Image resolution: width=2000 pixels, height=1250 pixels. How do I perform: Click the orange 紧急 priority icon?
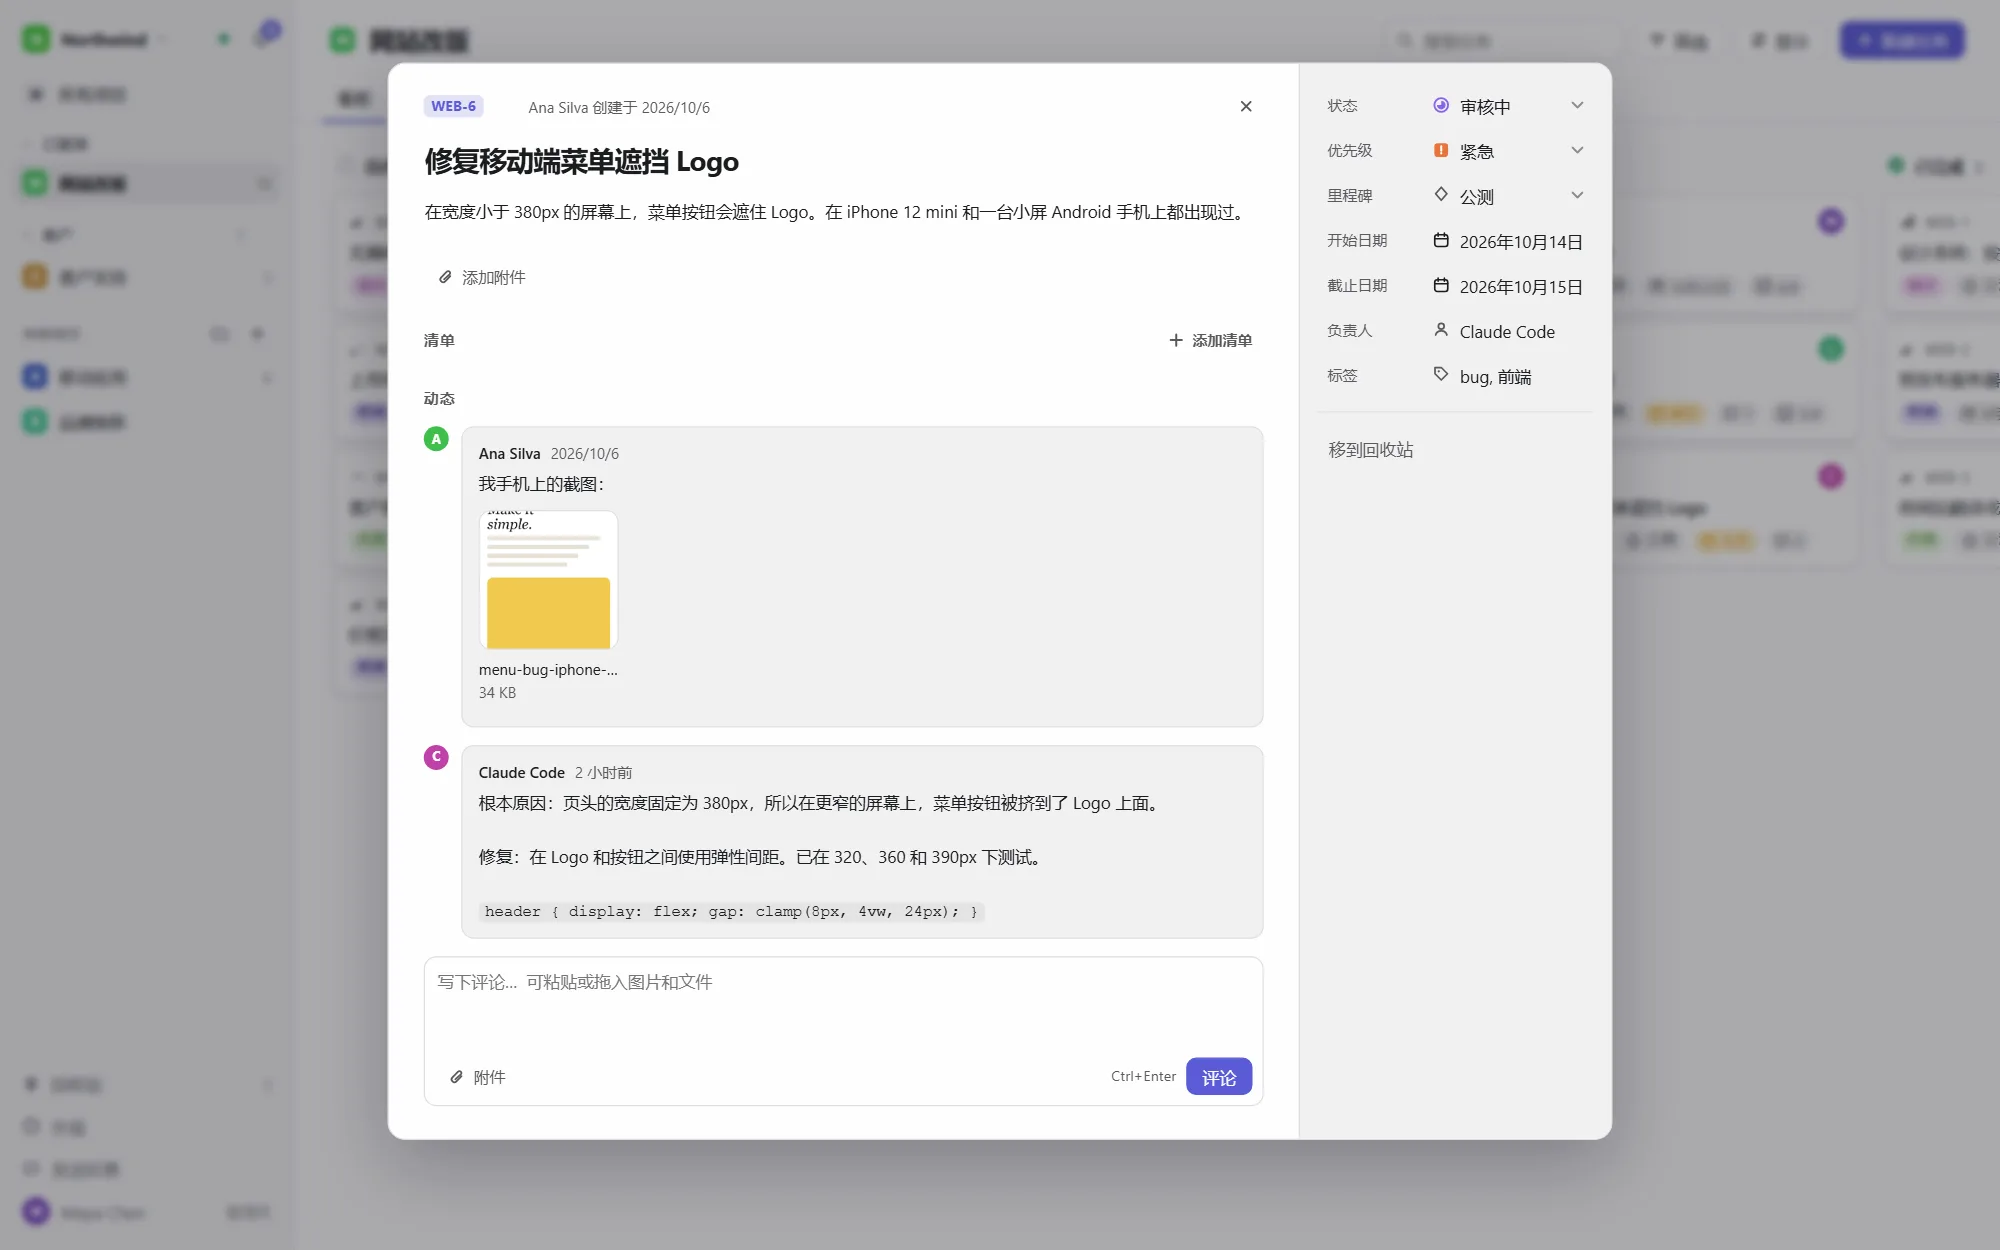point(1441,150)
